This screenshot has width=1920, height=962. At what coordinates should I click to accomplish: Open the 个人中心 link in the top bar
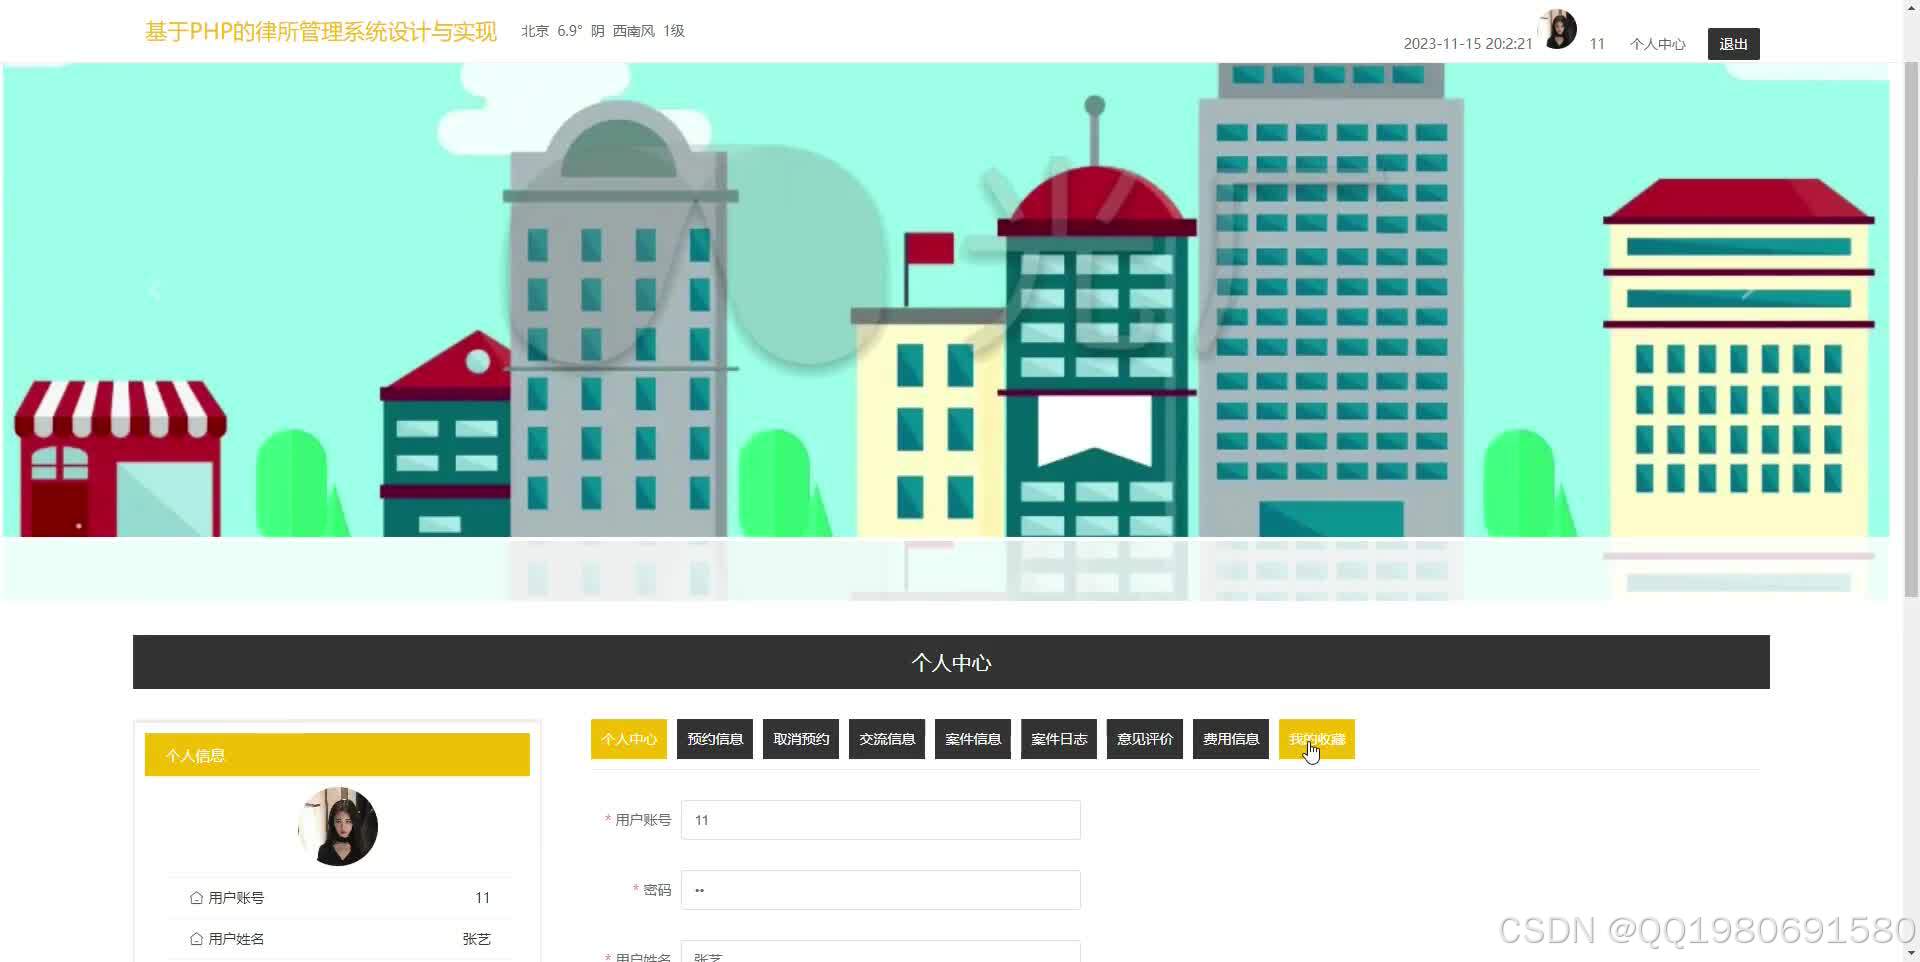tap(1657, 43)
